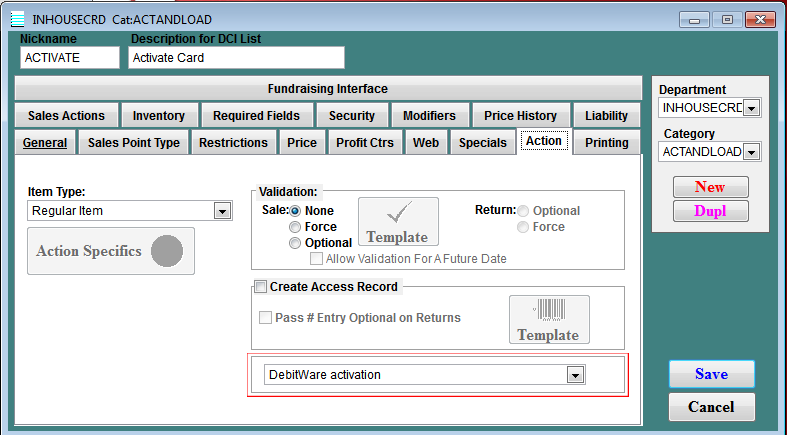Image resolution: width=787 pixels, height=435 pixels.
Task: Open the Printing tab
Action: click(606, 142)
